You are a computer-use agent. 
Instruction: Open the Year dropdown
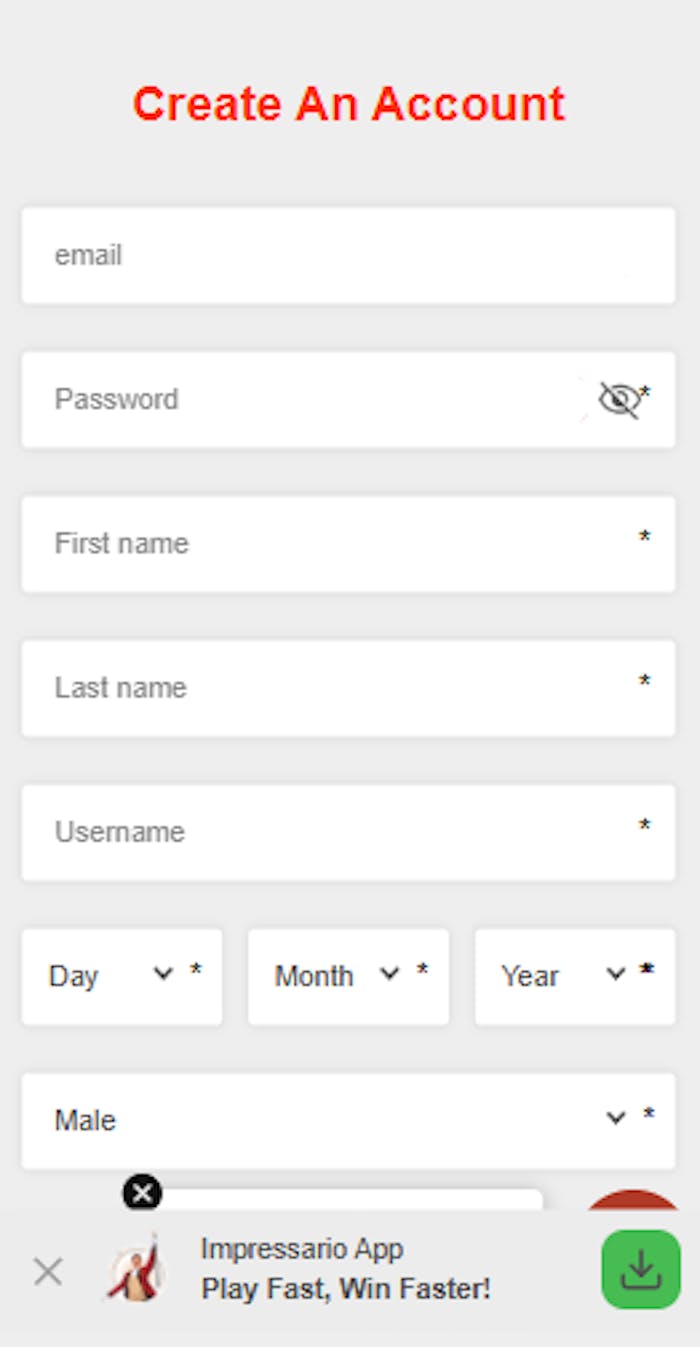[x=575, y=977]
